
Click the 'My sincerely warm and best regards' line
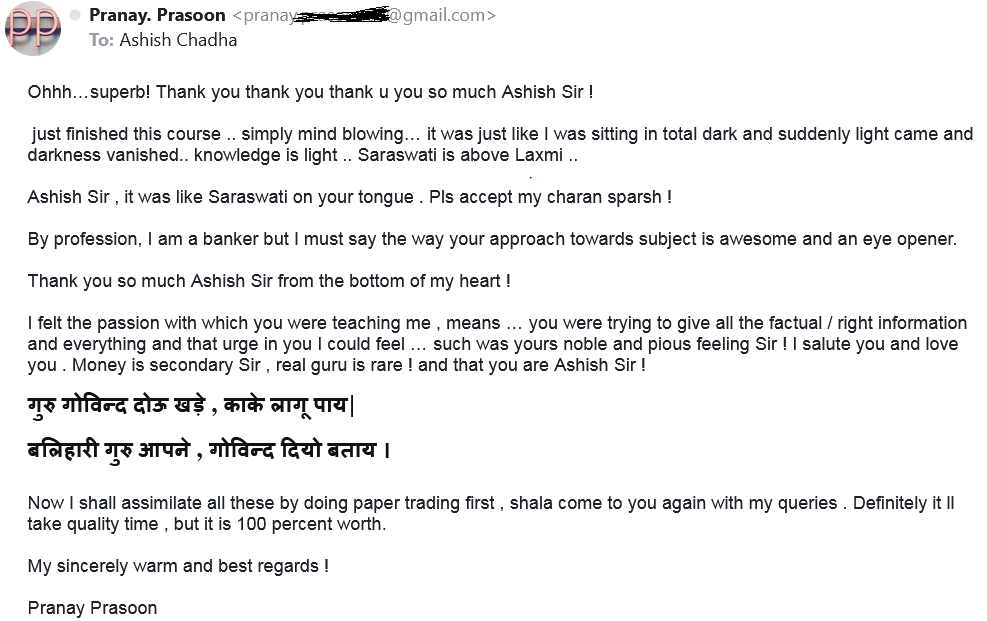tap(178, 566)
